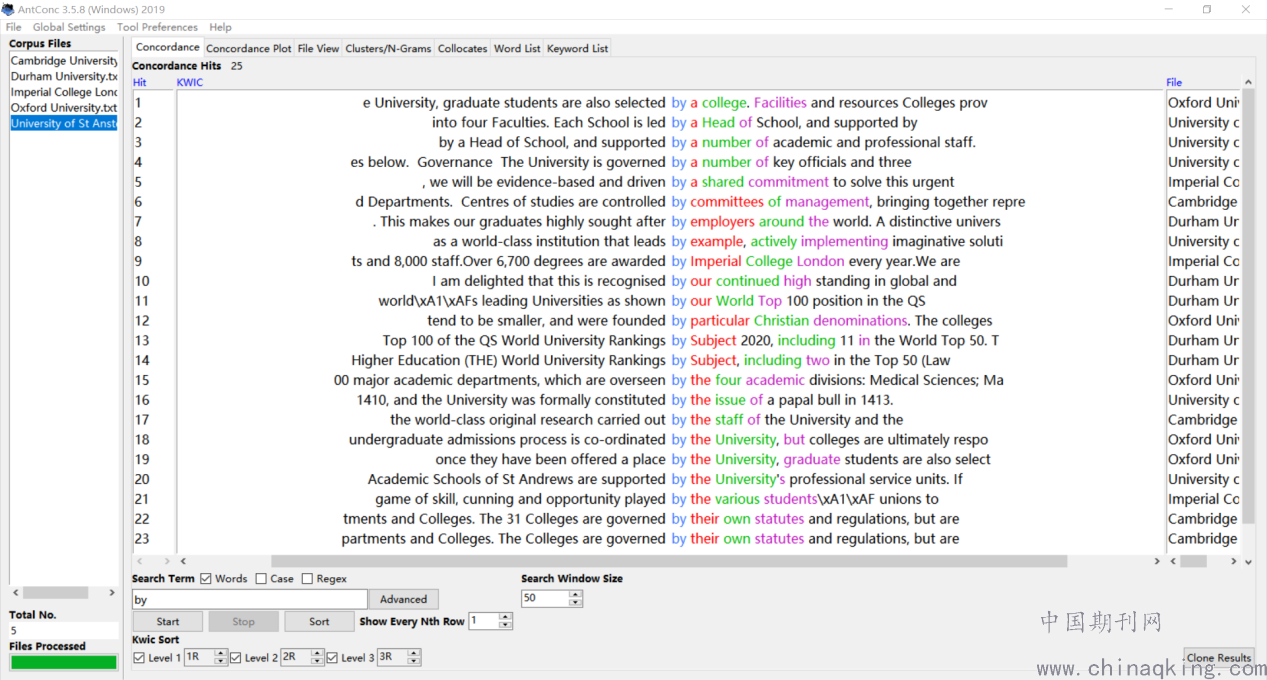Click the Stop button
The image size is (1267, 680).
(244, 621)
